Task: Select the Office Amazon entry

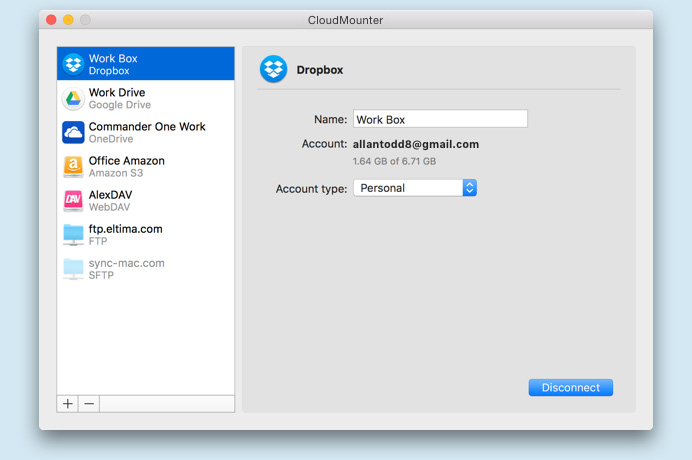Action: 146,166
